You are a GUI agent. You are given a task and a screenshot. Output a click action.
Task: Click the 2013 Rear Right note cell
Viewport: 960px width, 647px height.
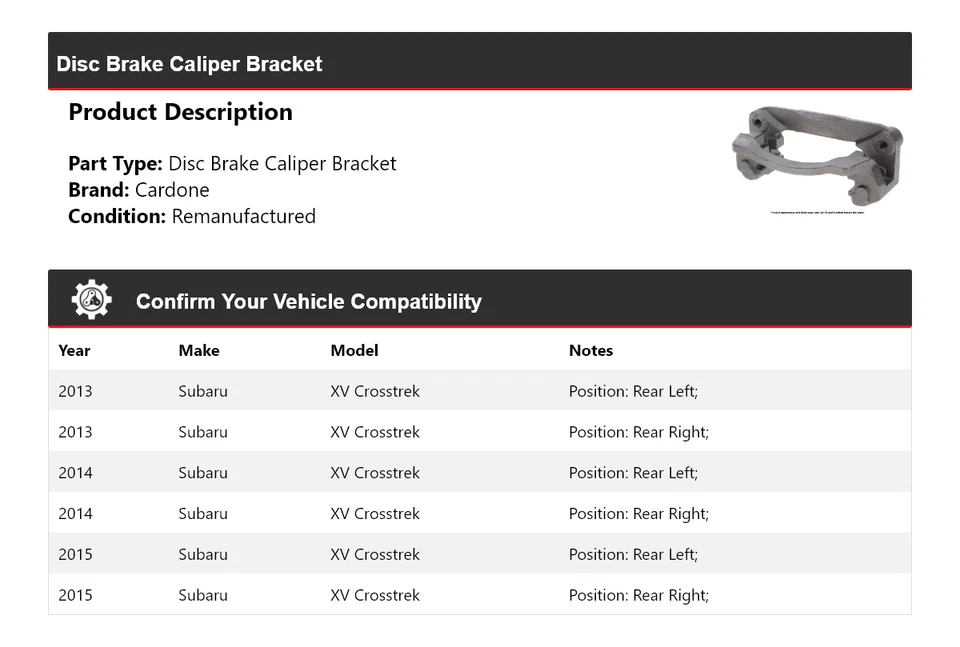[x=638, y=432]
